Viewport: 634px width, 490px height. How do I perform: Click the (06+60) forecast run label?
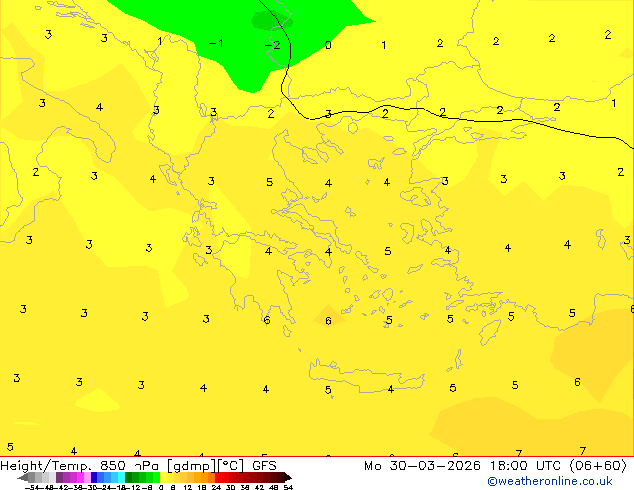tap(598, 466)
